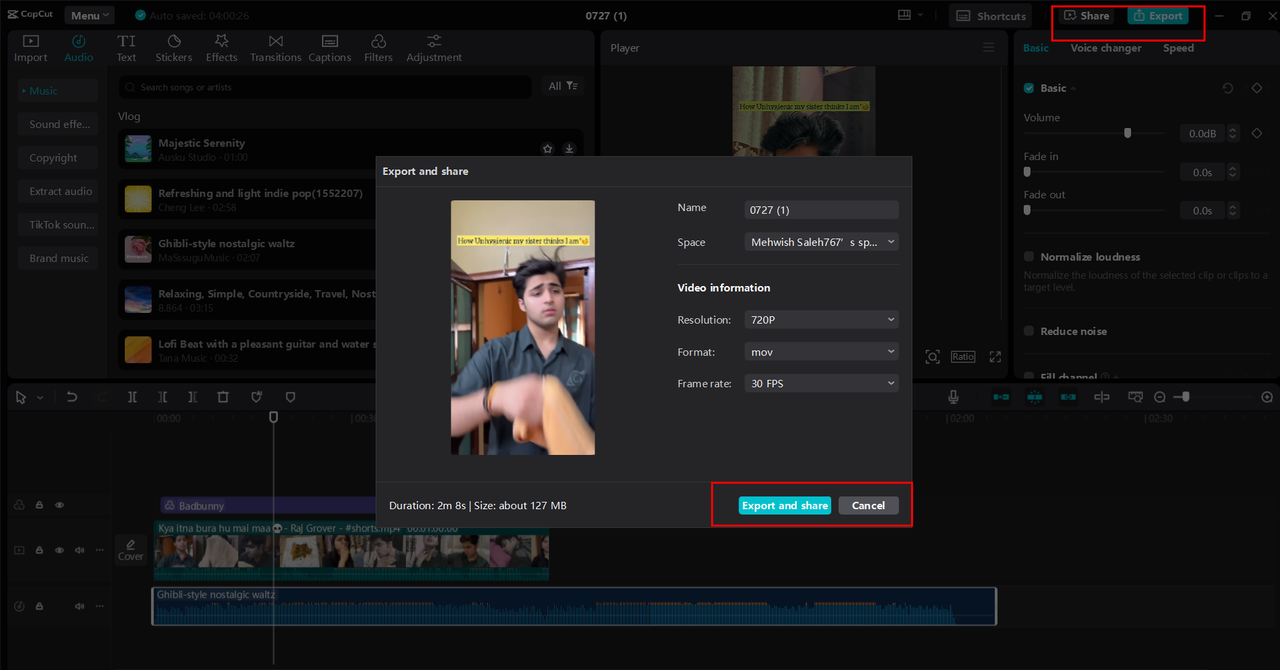Image resolution: width=1280 pixels, height=670 pixels.
Task: Switch to the Voice changer tab
Action: pyautogui.click(x=1105, y=48)
